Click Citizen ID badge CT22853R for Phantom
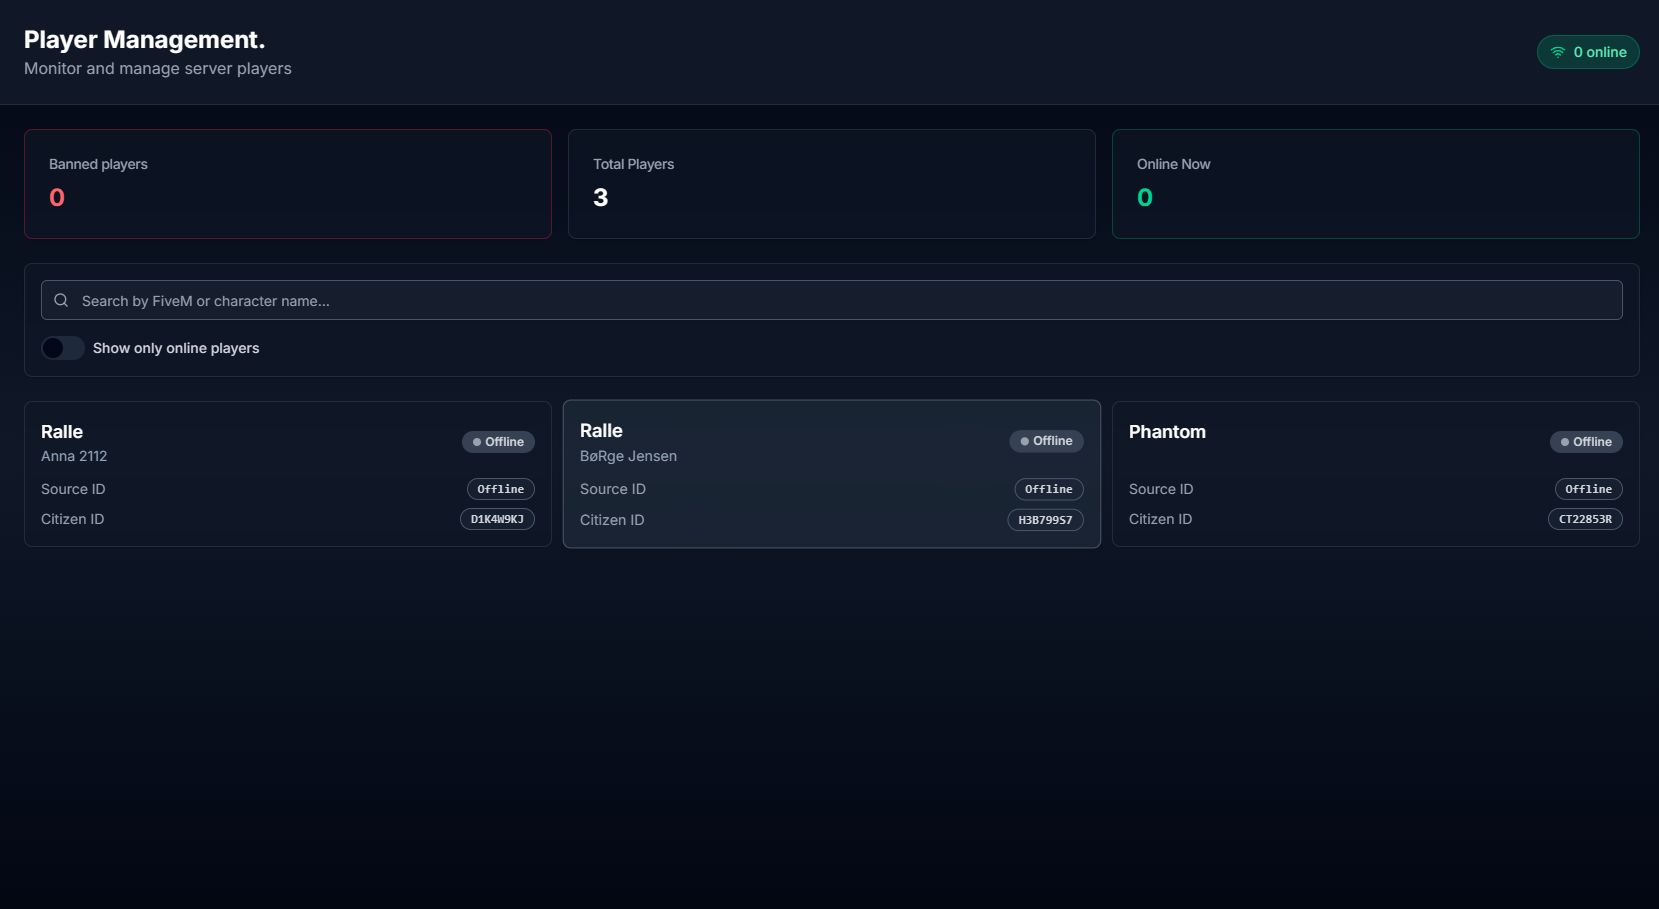 pos(1585,519)
